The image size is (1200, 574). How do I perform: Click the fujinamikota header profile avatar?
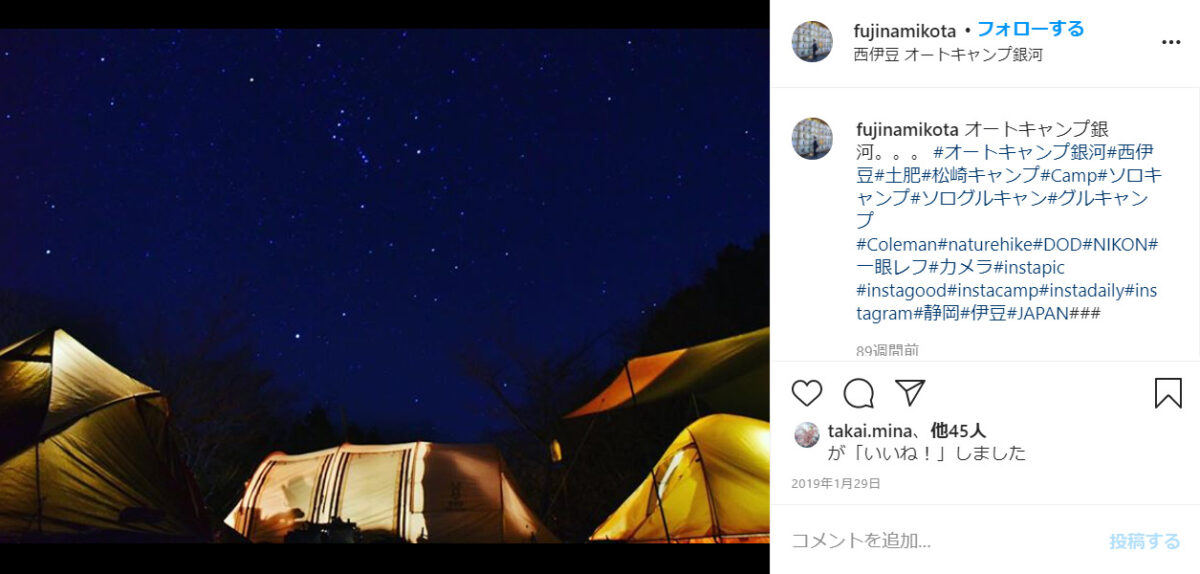(812, 41)
